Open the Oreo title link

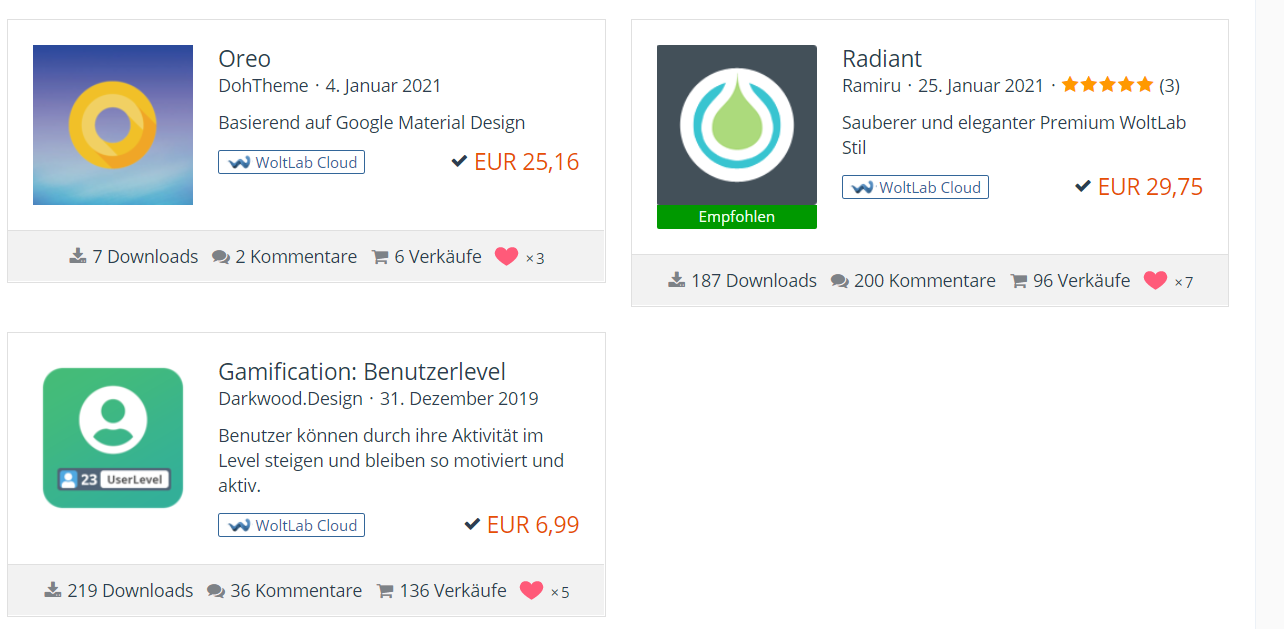[244, 59]
